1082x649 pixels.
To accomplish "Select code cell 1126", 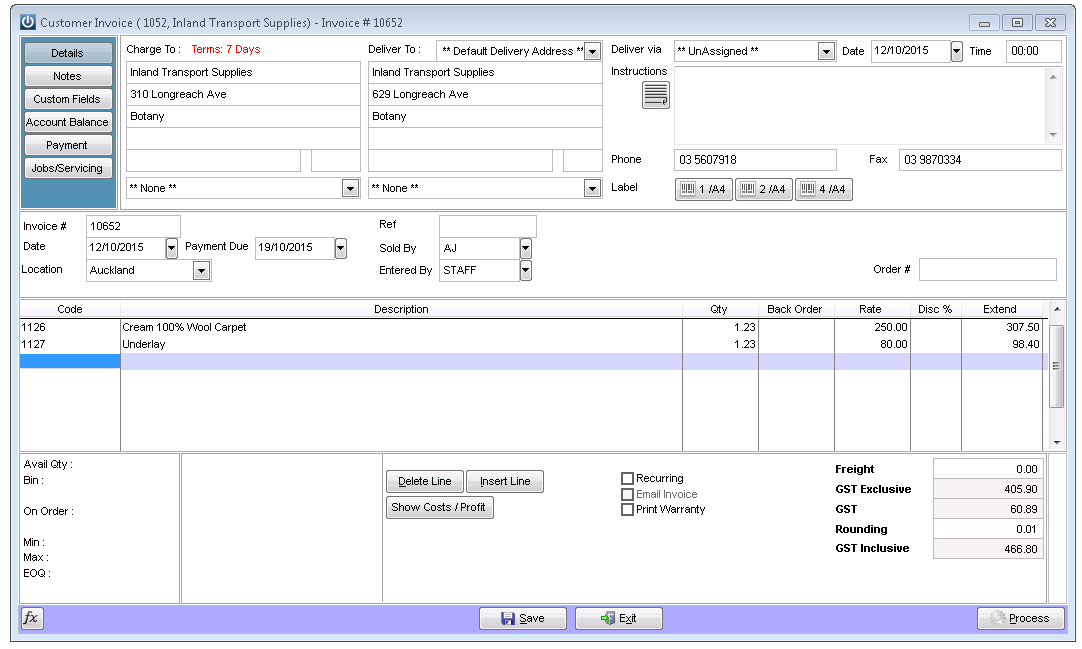I will pos(70,328).
